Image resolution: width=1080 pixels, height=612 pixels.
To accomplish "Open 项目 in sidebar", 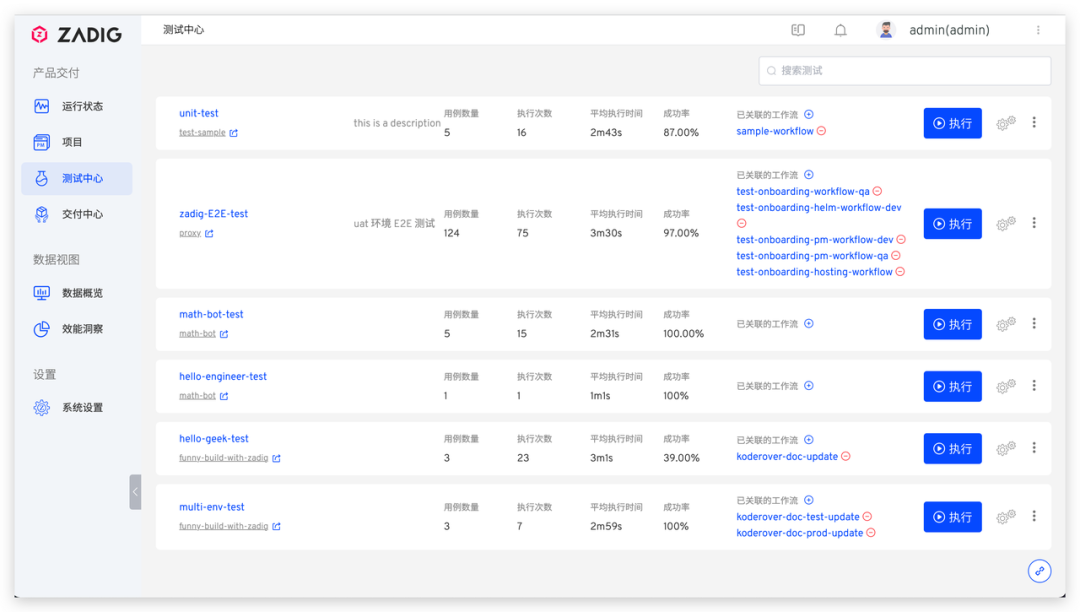I will (x=76, y=142).
